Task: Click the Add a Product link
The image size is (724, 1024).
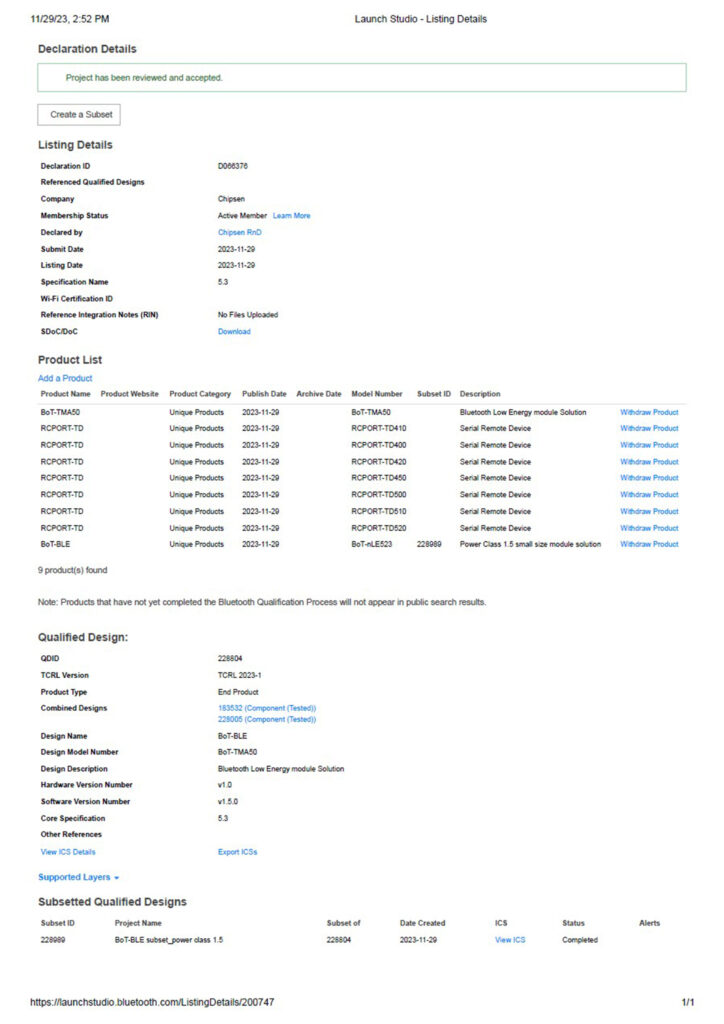Action: [x=65, y=378]
